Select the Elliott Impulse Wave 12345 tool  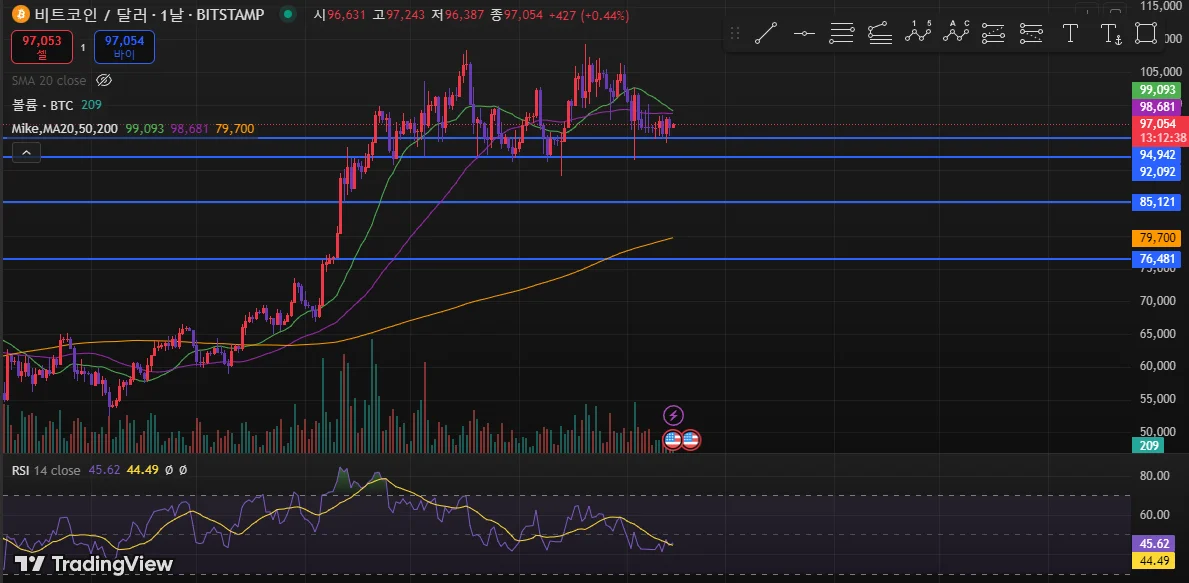pyautogui.click(x=918, y=33)
